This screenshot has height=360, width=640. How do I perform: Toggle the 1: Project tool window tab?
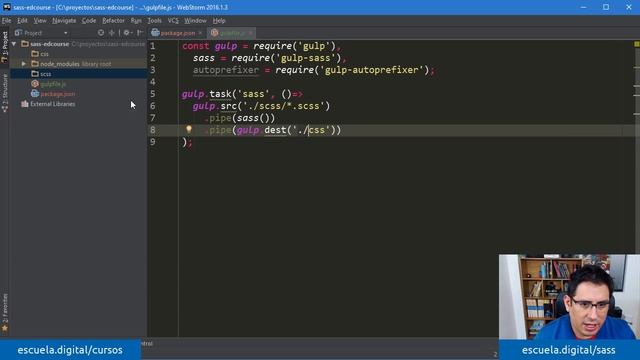click(4, 47)
